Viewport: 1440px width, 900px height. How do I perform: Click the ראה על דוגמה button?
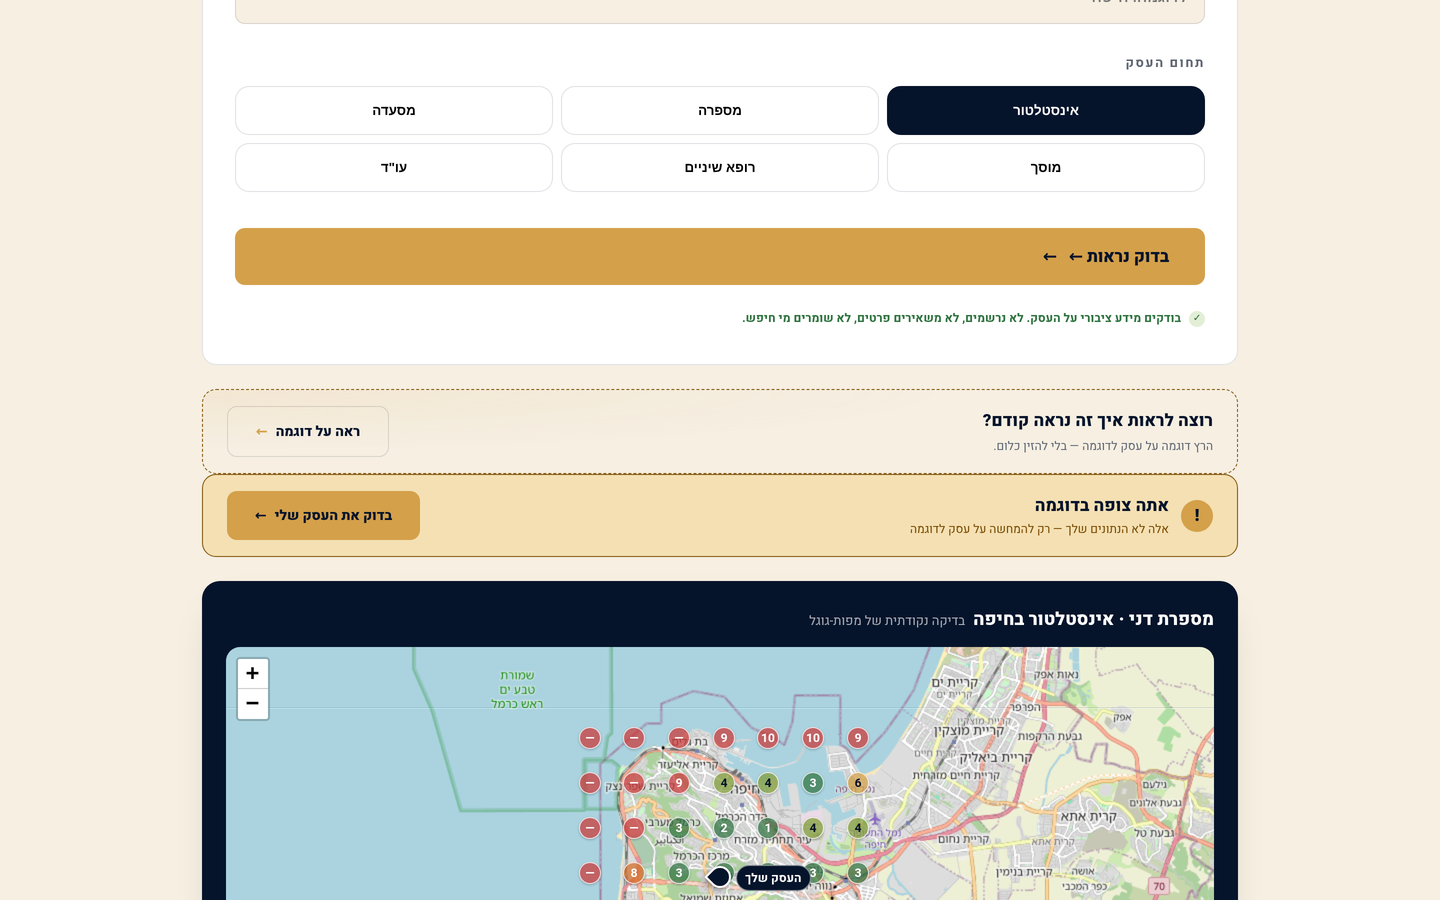(x=308, y=431)
